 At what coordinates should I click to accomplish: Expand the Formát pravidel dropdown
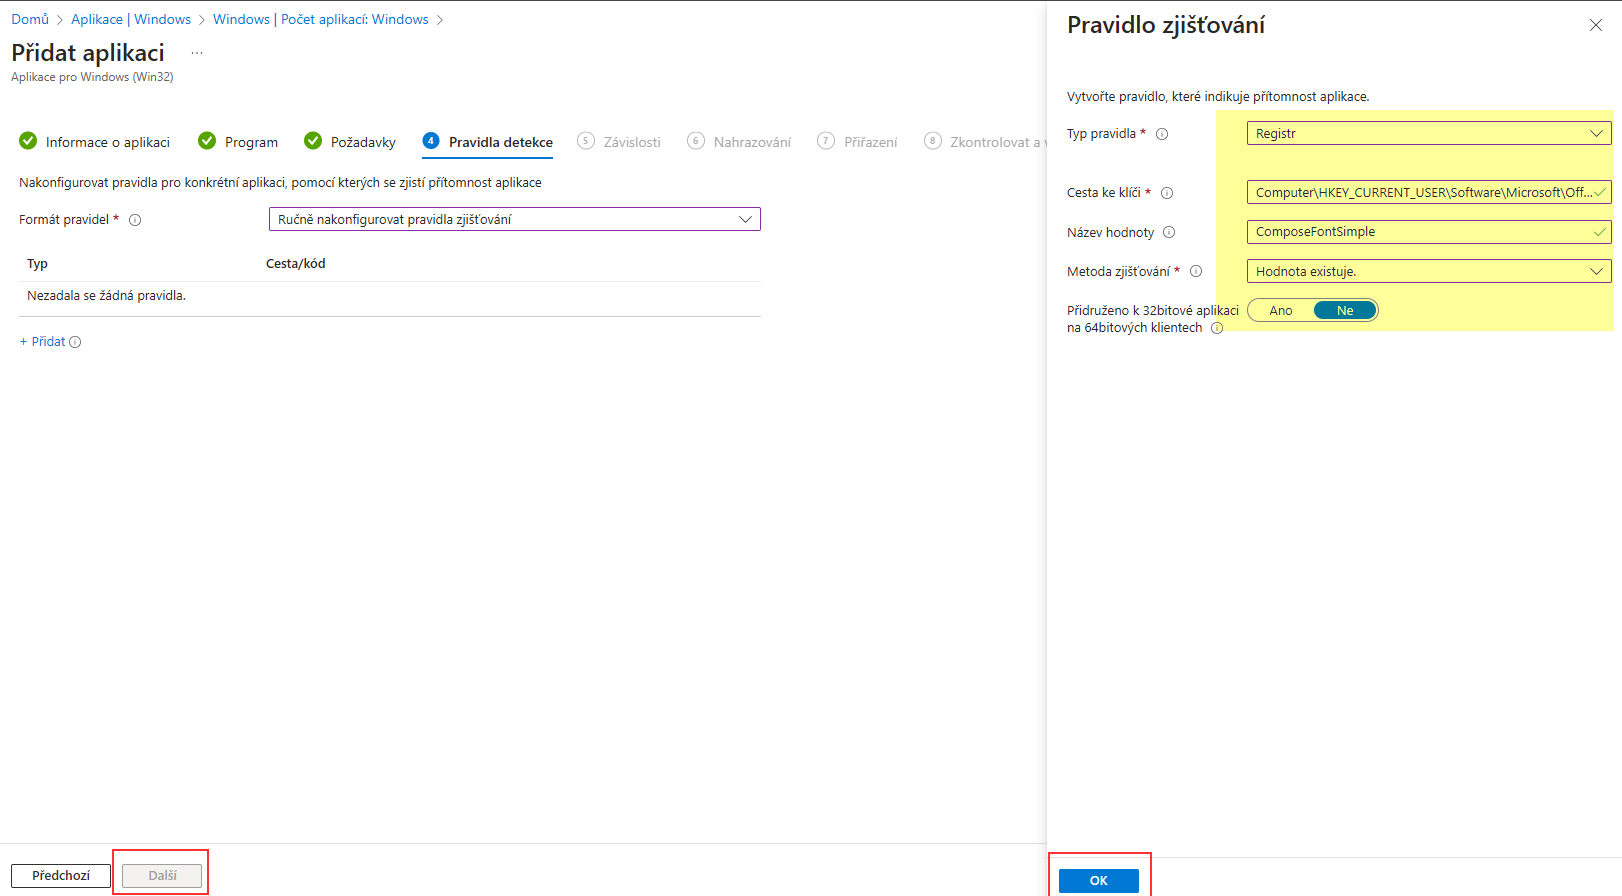[x=515, y=219]
